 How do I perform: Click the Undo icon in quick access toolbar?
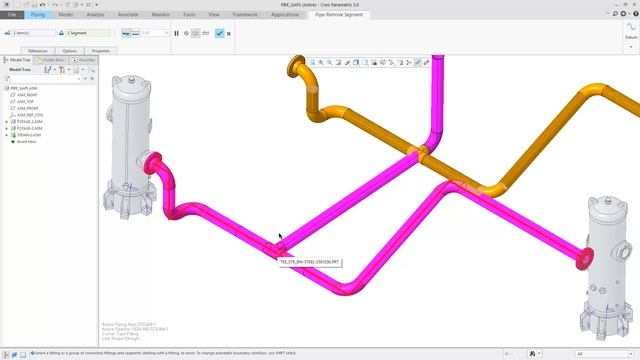click(x=42, y=4)
